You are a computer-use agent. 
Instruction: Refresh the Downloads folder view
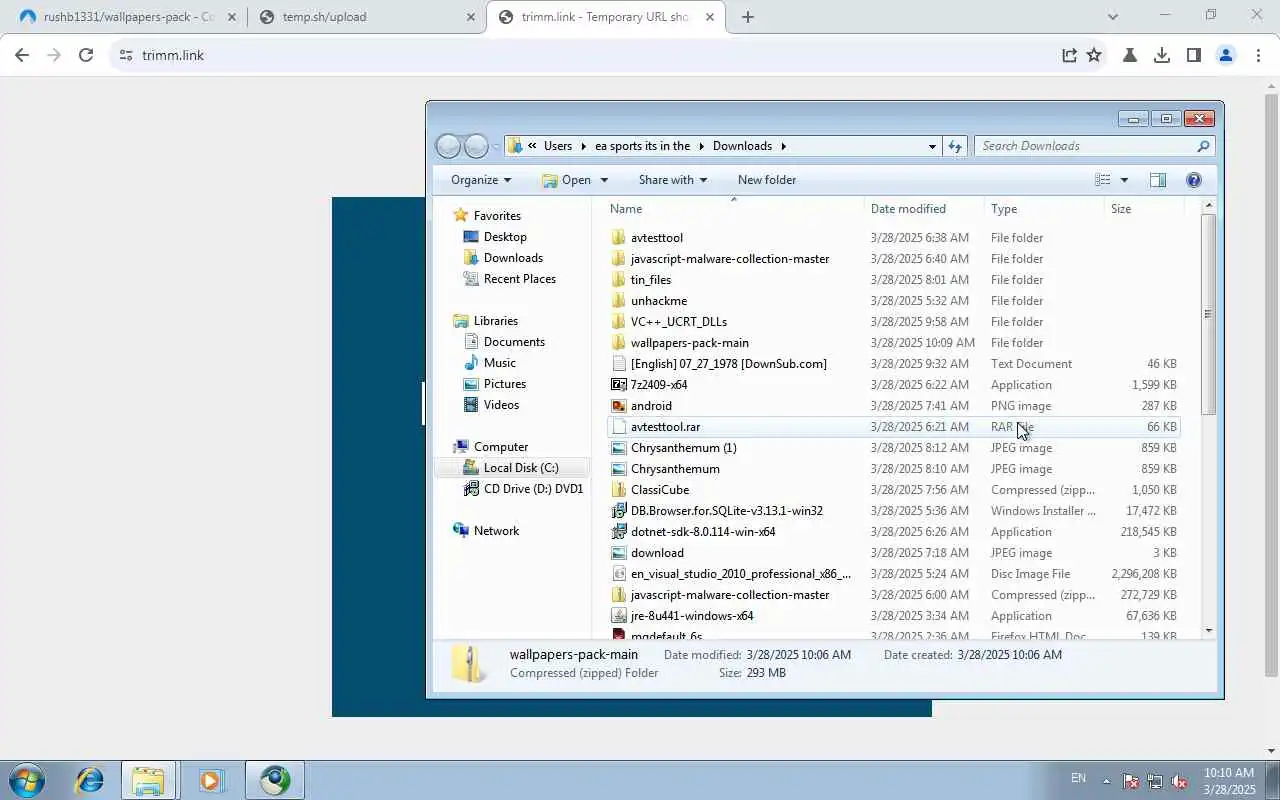coord(955,146)
